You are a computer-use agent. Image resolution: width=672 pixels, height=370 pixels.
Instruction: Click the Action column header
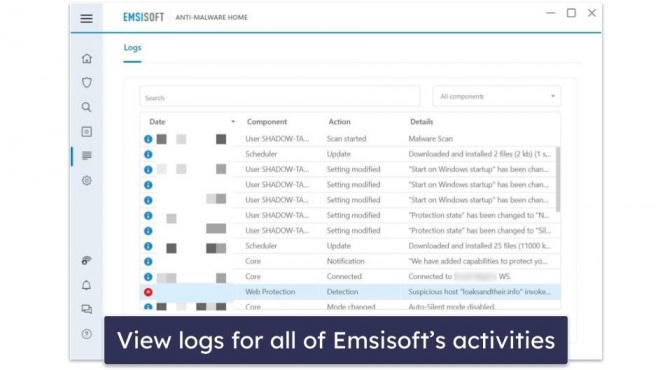pyautogui.click(x=339, y=122)
